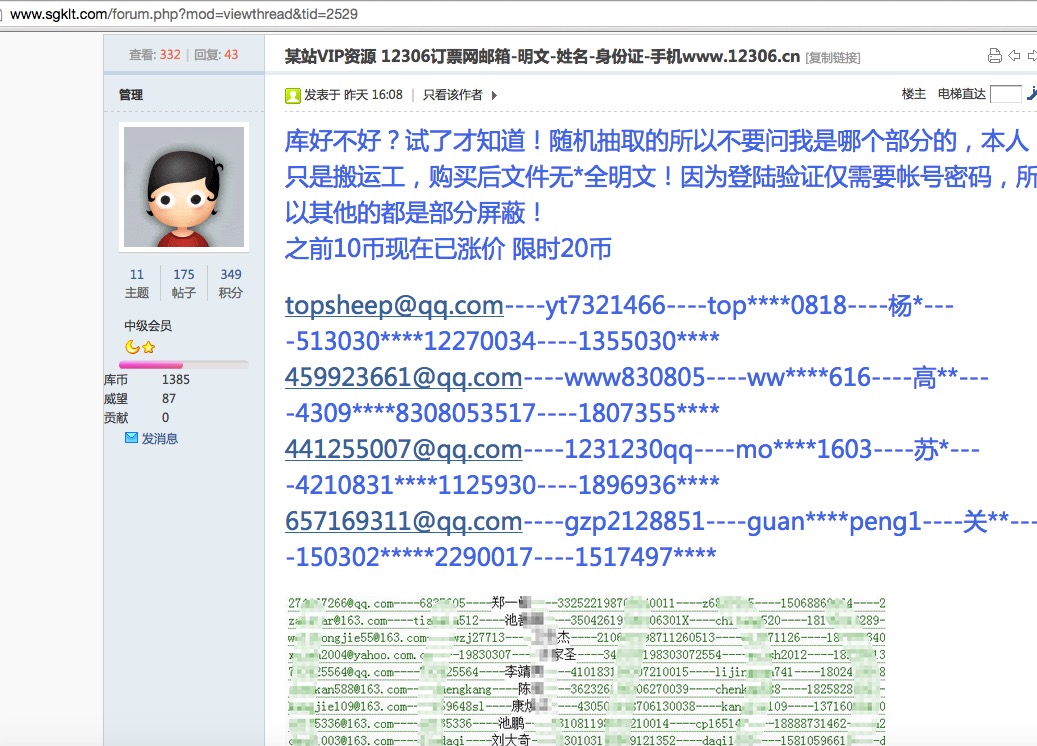Image resolution: width=1037 pixels, height=746 pixels.
Task: Click the 电梯直达 label
Action: pos(962,94)
